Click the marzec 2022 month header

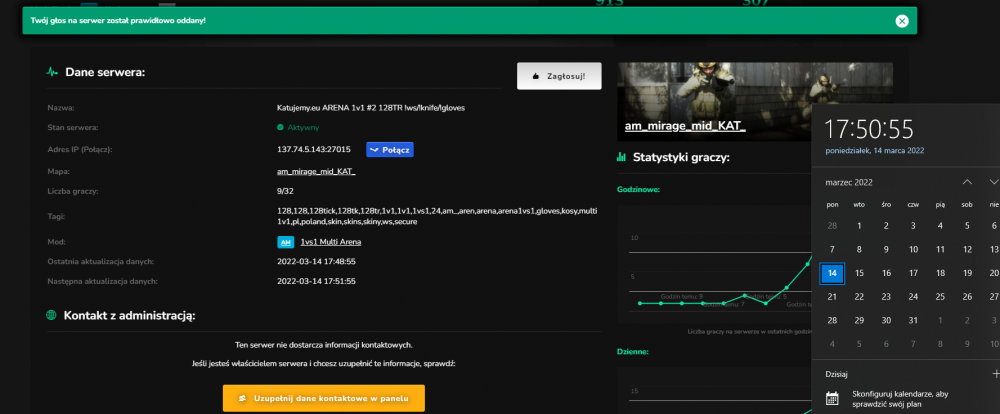849,182
